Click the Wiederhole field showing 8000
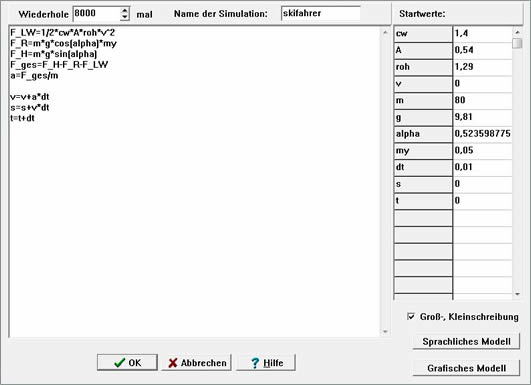This screenshot has height=385, width=531. click(97, 14)
